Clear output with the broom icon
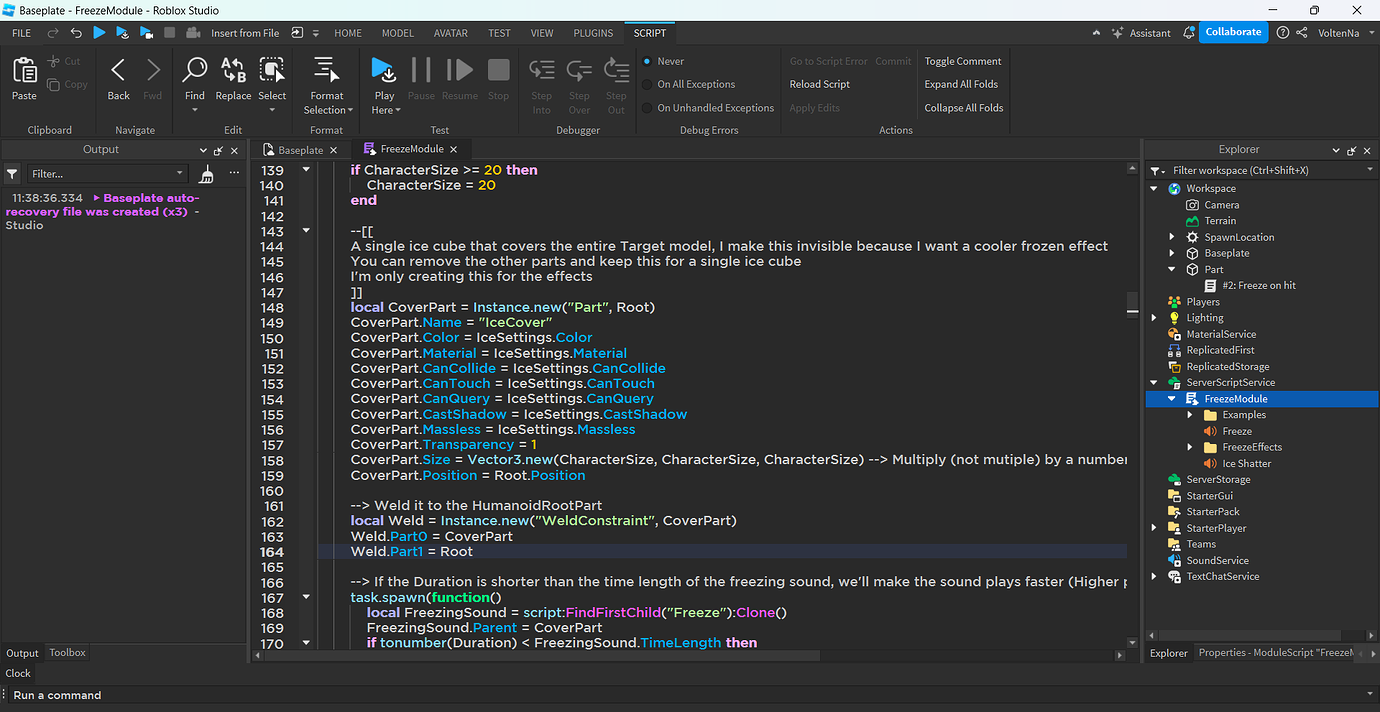Image resolution: width=1380 pixels, height=712 pixels. [207, 174]
